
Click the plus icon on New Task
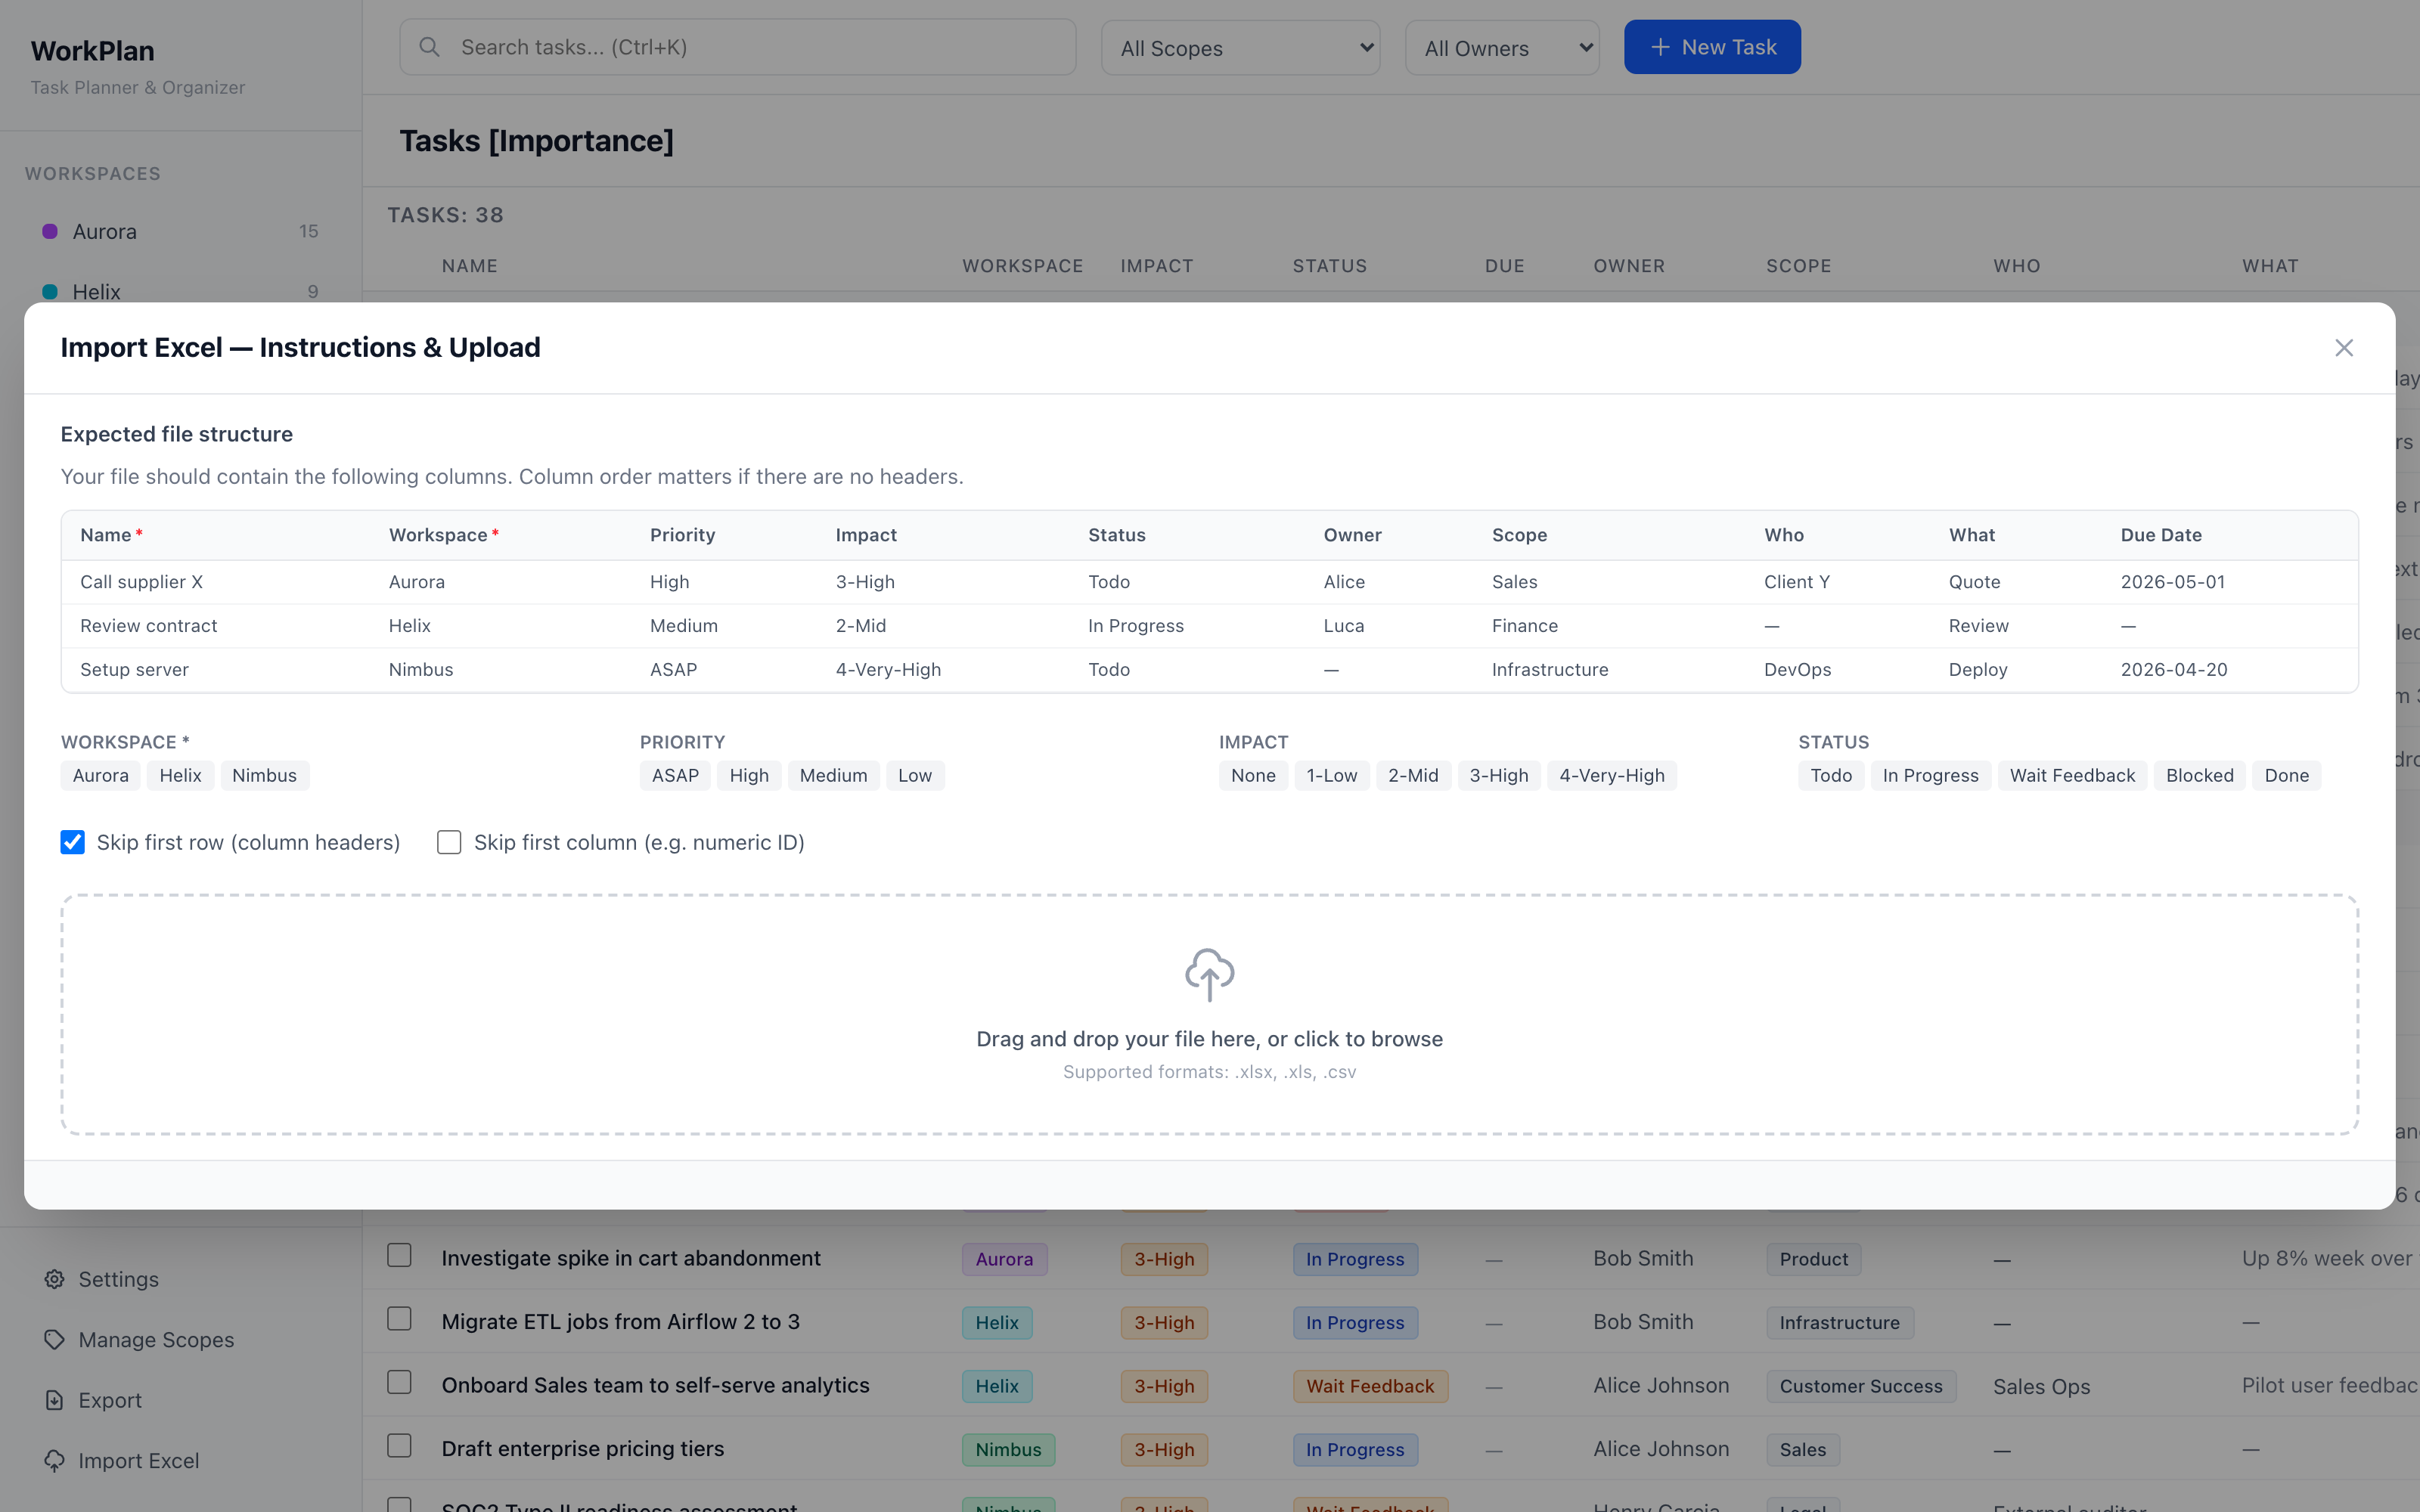1660,47
